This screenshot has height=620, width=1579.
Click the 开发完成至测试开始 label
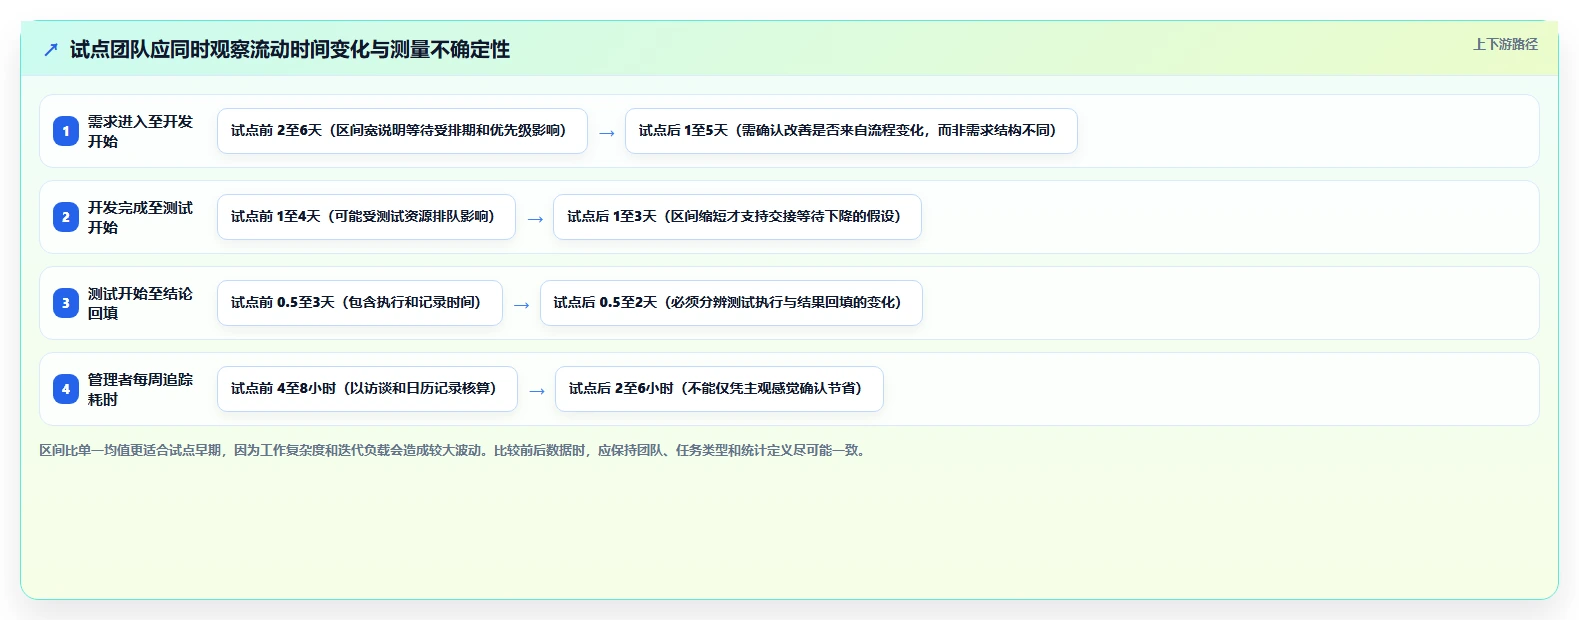tap(140, 217)
